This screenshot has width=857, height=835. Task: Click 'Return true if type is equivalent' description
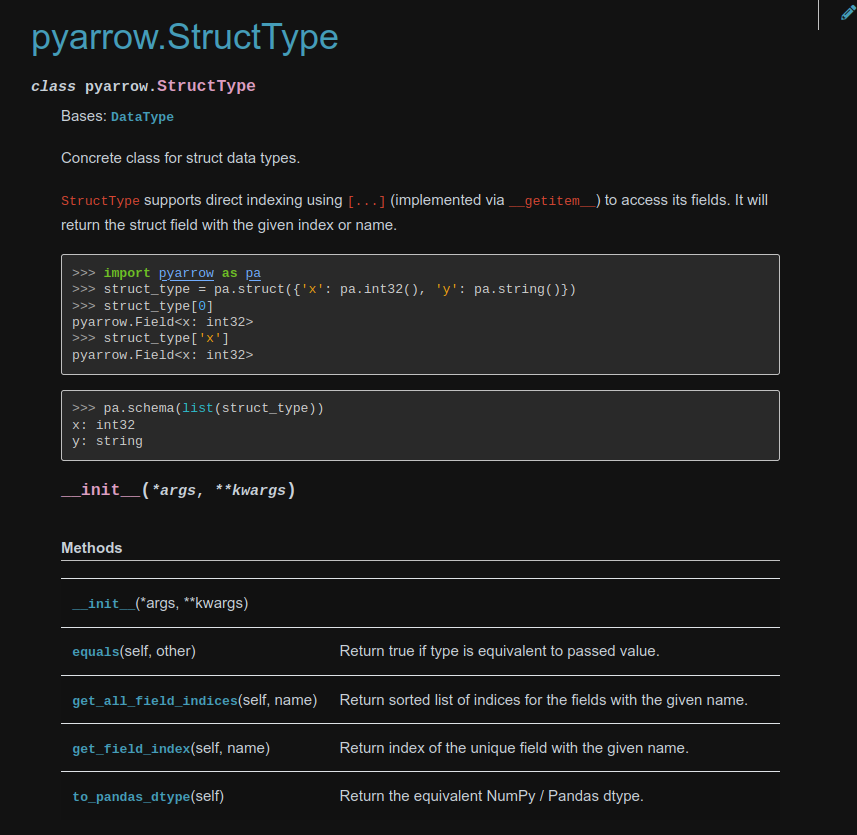(500, 651)
